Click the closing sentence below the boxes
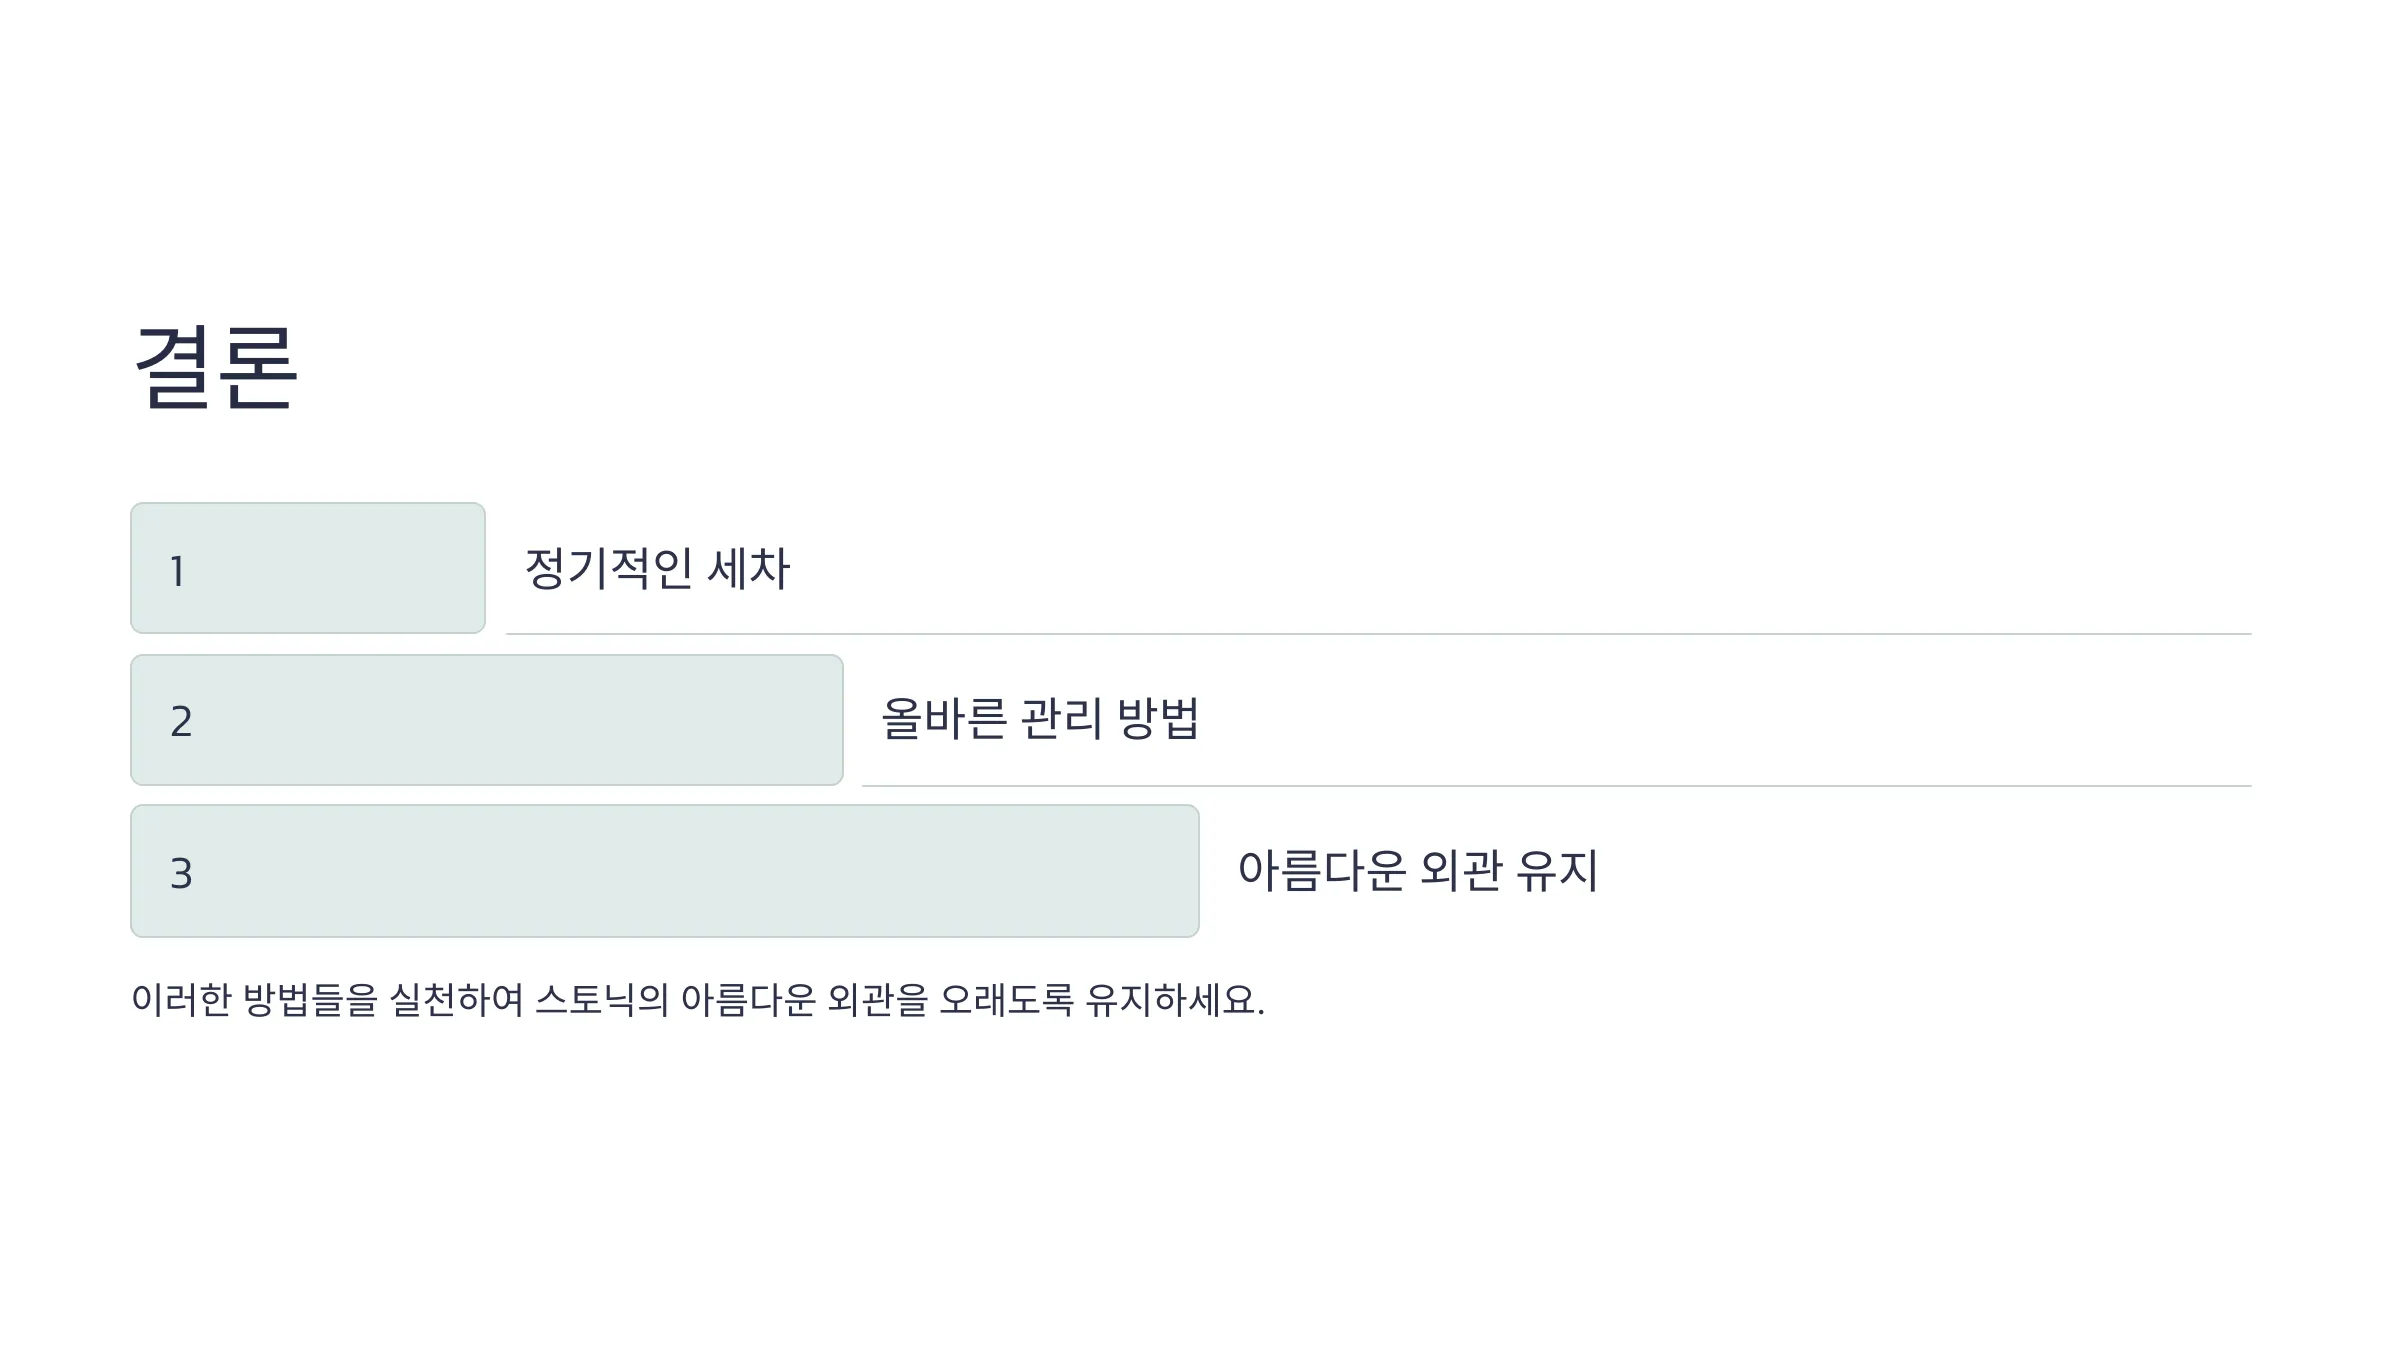This screenshot has width=2400, height=1350. point(698,1000)
